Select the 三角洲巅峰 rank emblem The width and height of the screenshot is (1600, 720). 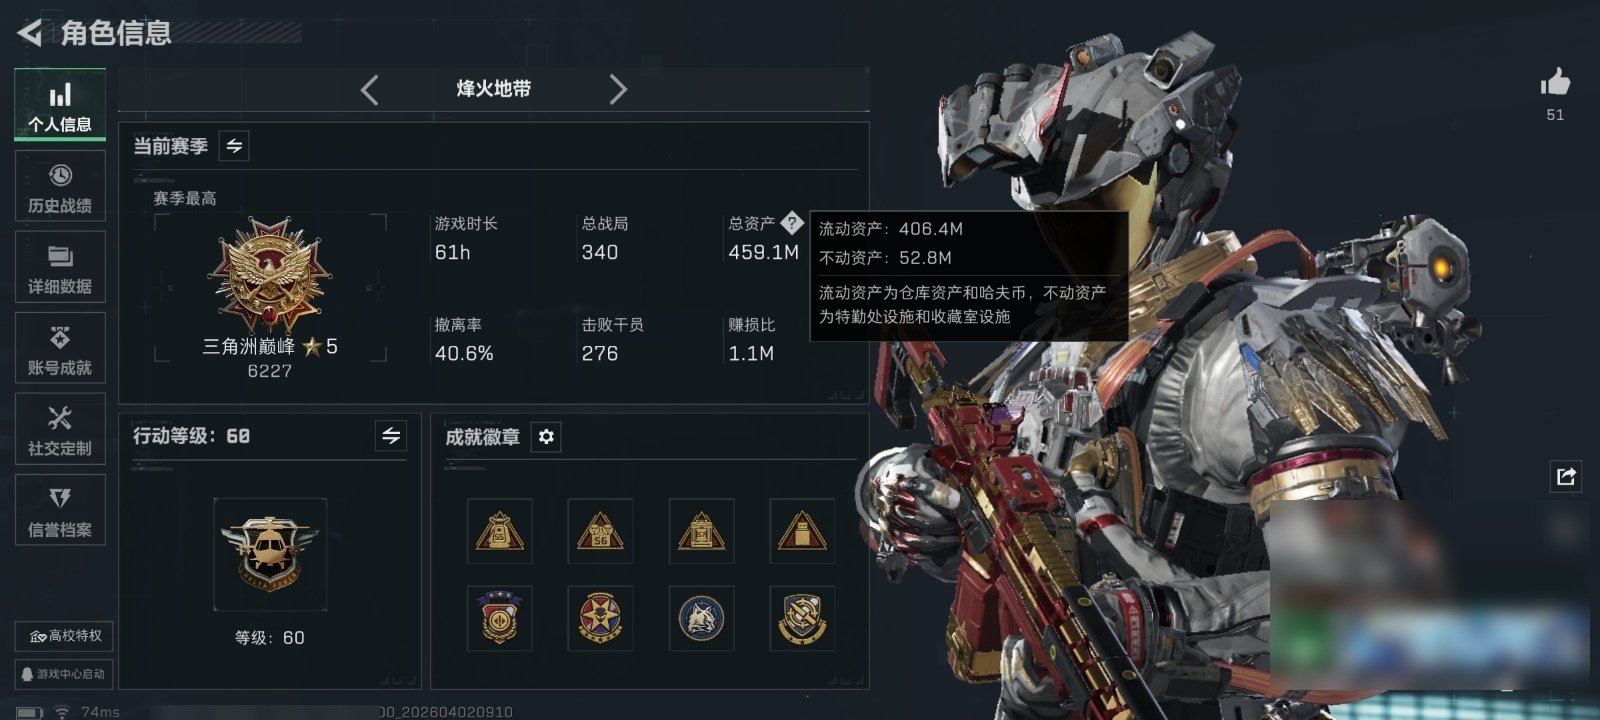269,273
